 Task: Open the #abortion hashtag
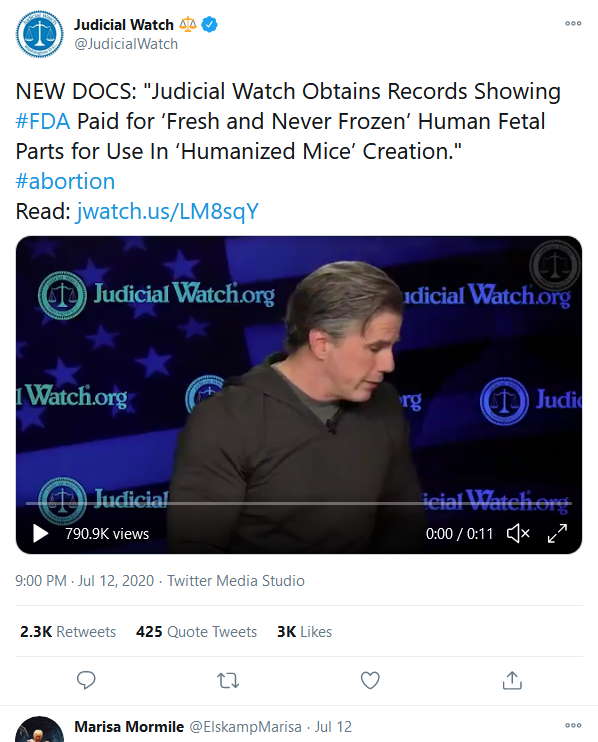coord(65,181)
